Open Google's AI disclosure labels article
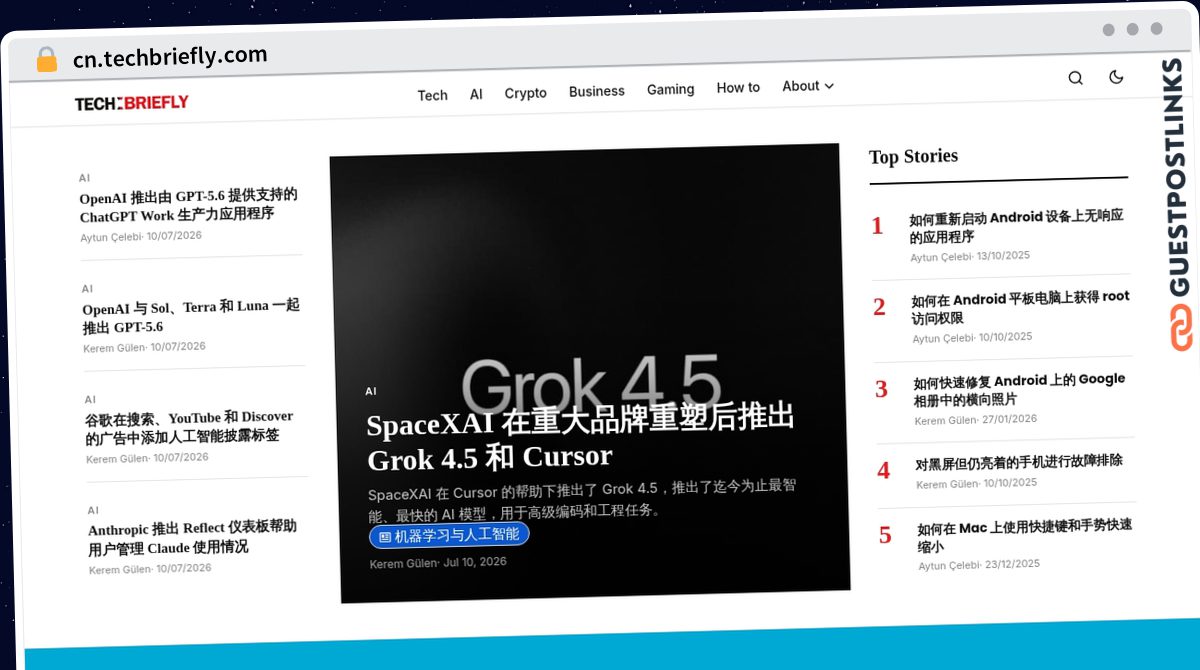The height and width of the screenshot is (670, 1200). pyautogui.click(x=189, y=426)
